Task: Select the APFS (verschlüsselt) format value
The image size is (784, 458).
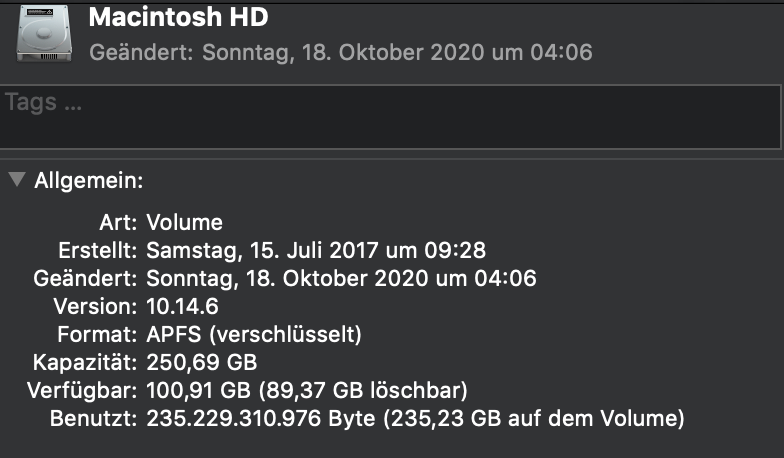Action: pos(254,333)
